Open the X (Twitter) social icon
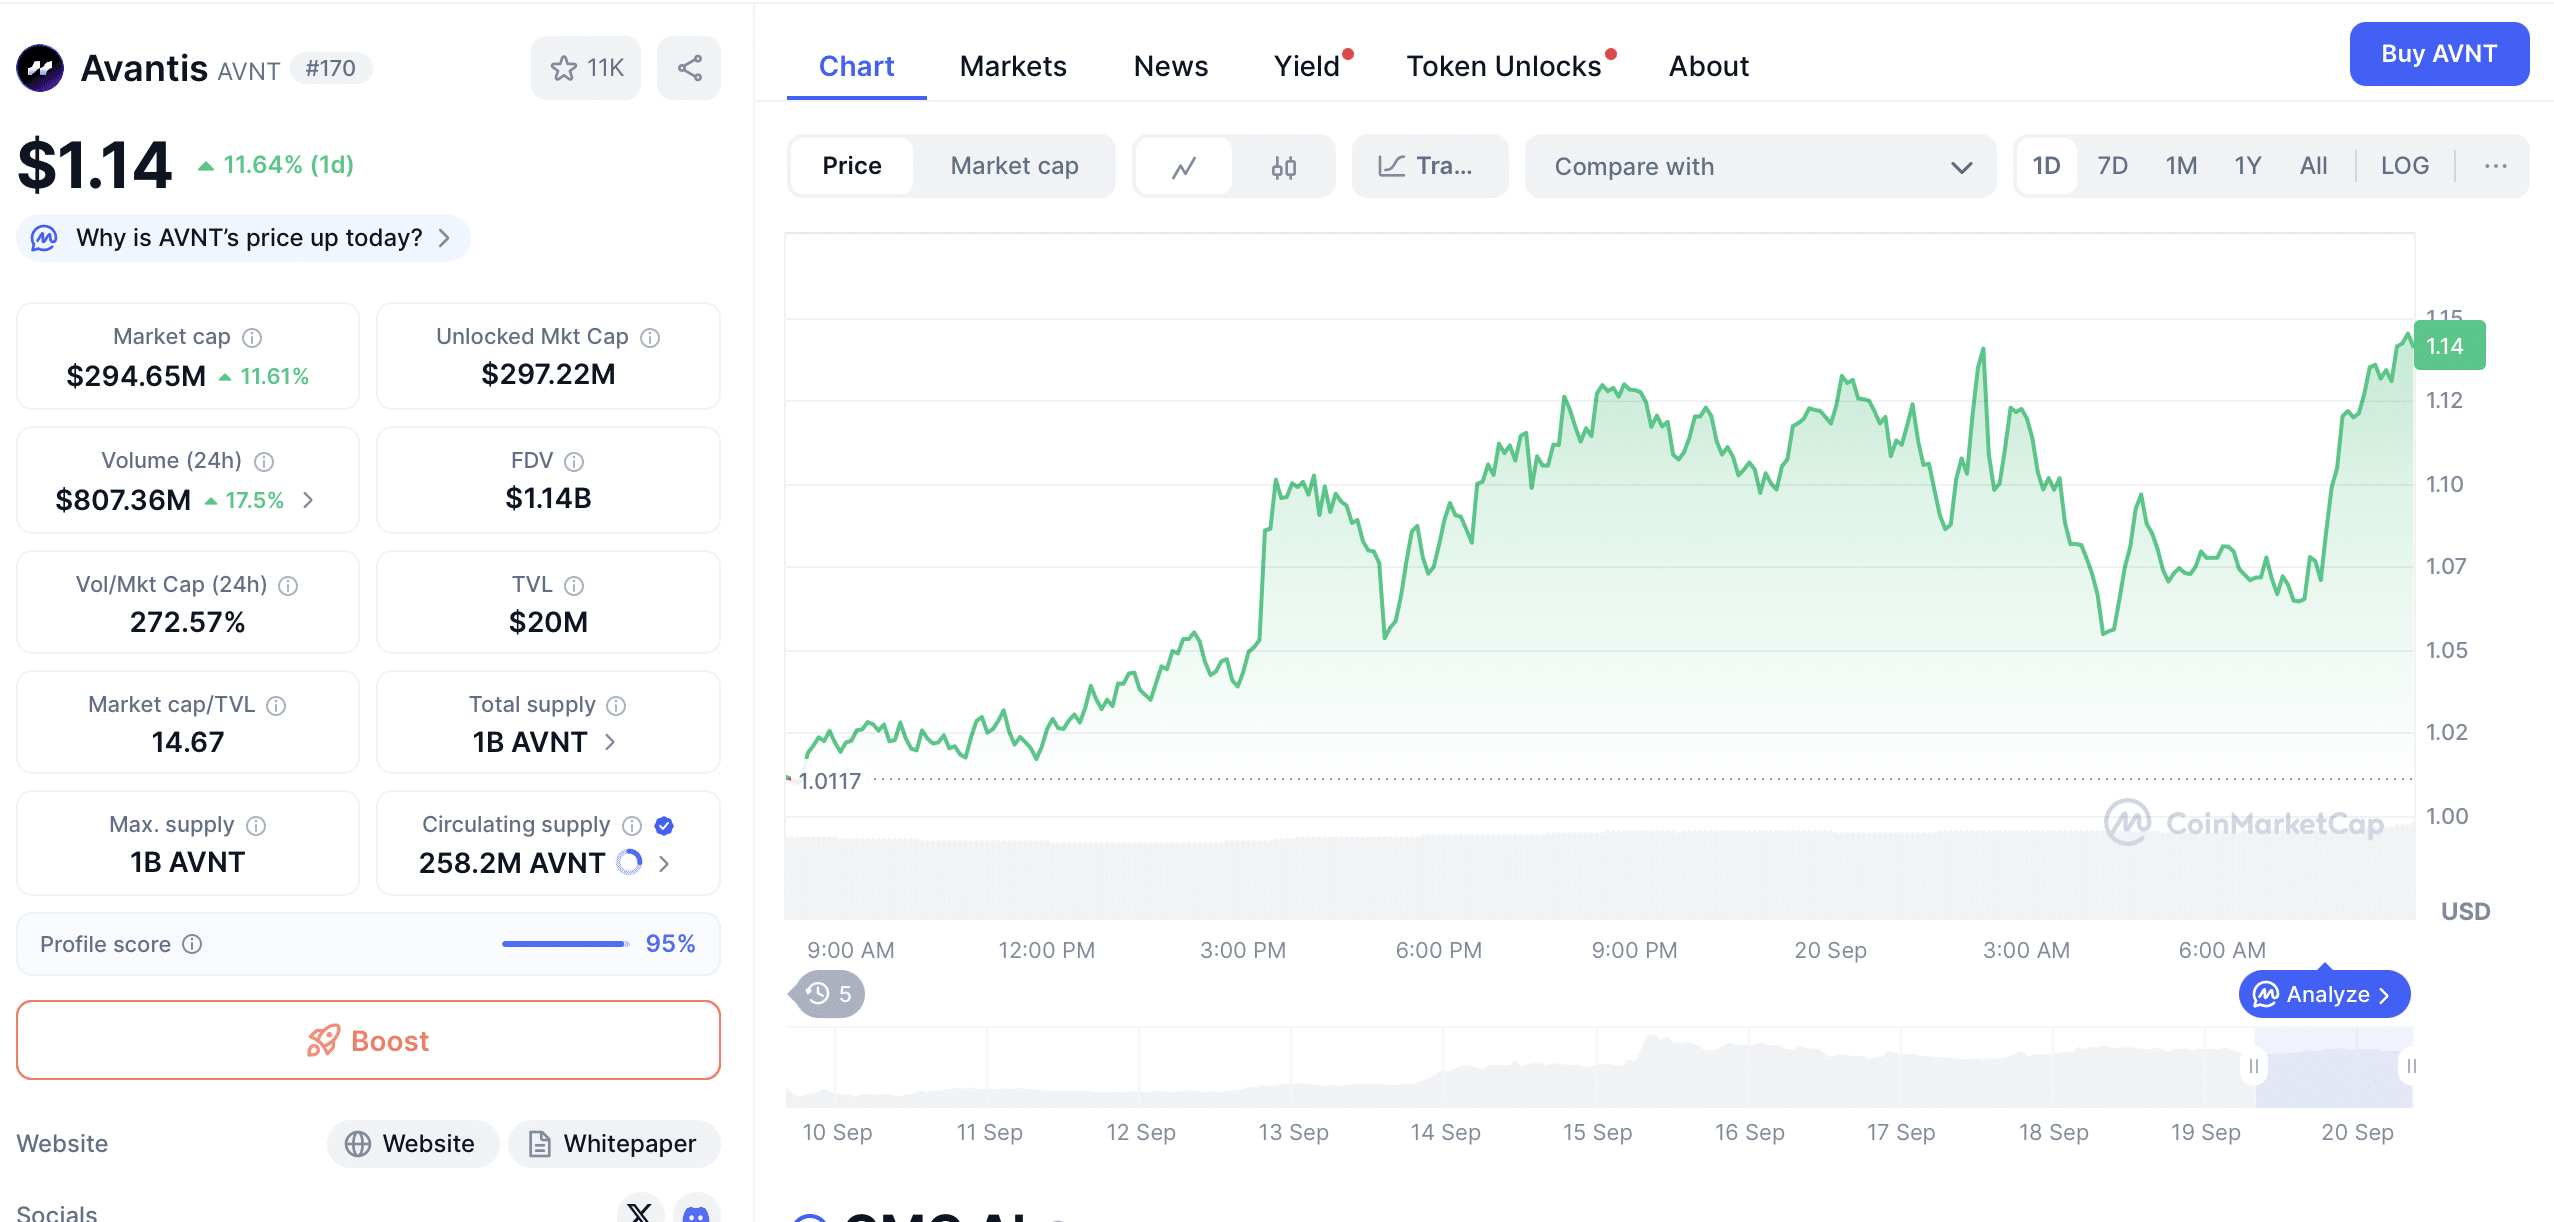This screenshot has width=2554, height=1222. [x=641, y=1211]
